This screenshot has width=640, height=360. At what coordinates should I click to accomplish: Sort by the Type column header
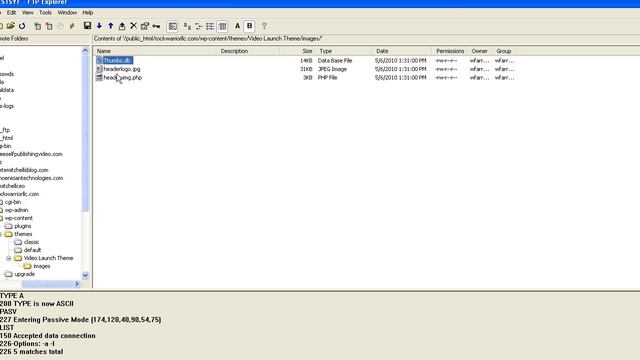[x=343, y=51]
